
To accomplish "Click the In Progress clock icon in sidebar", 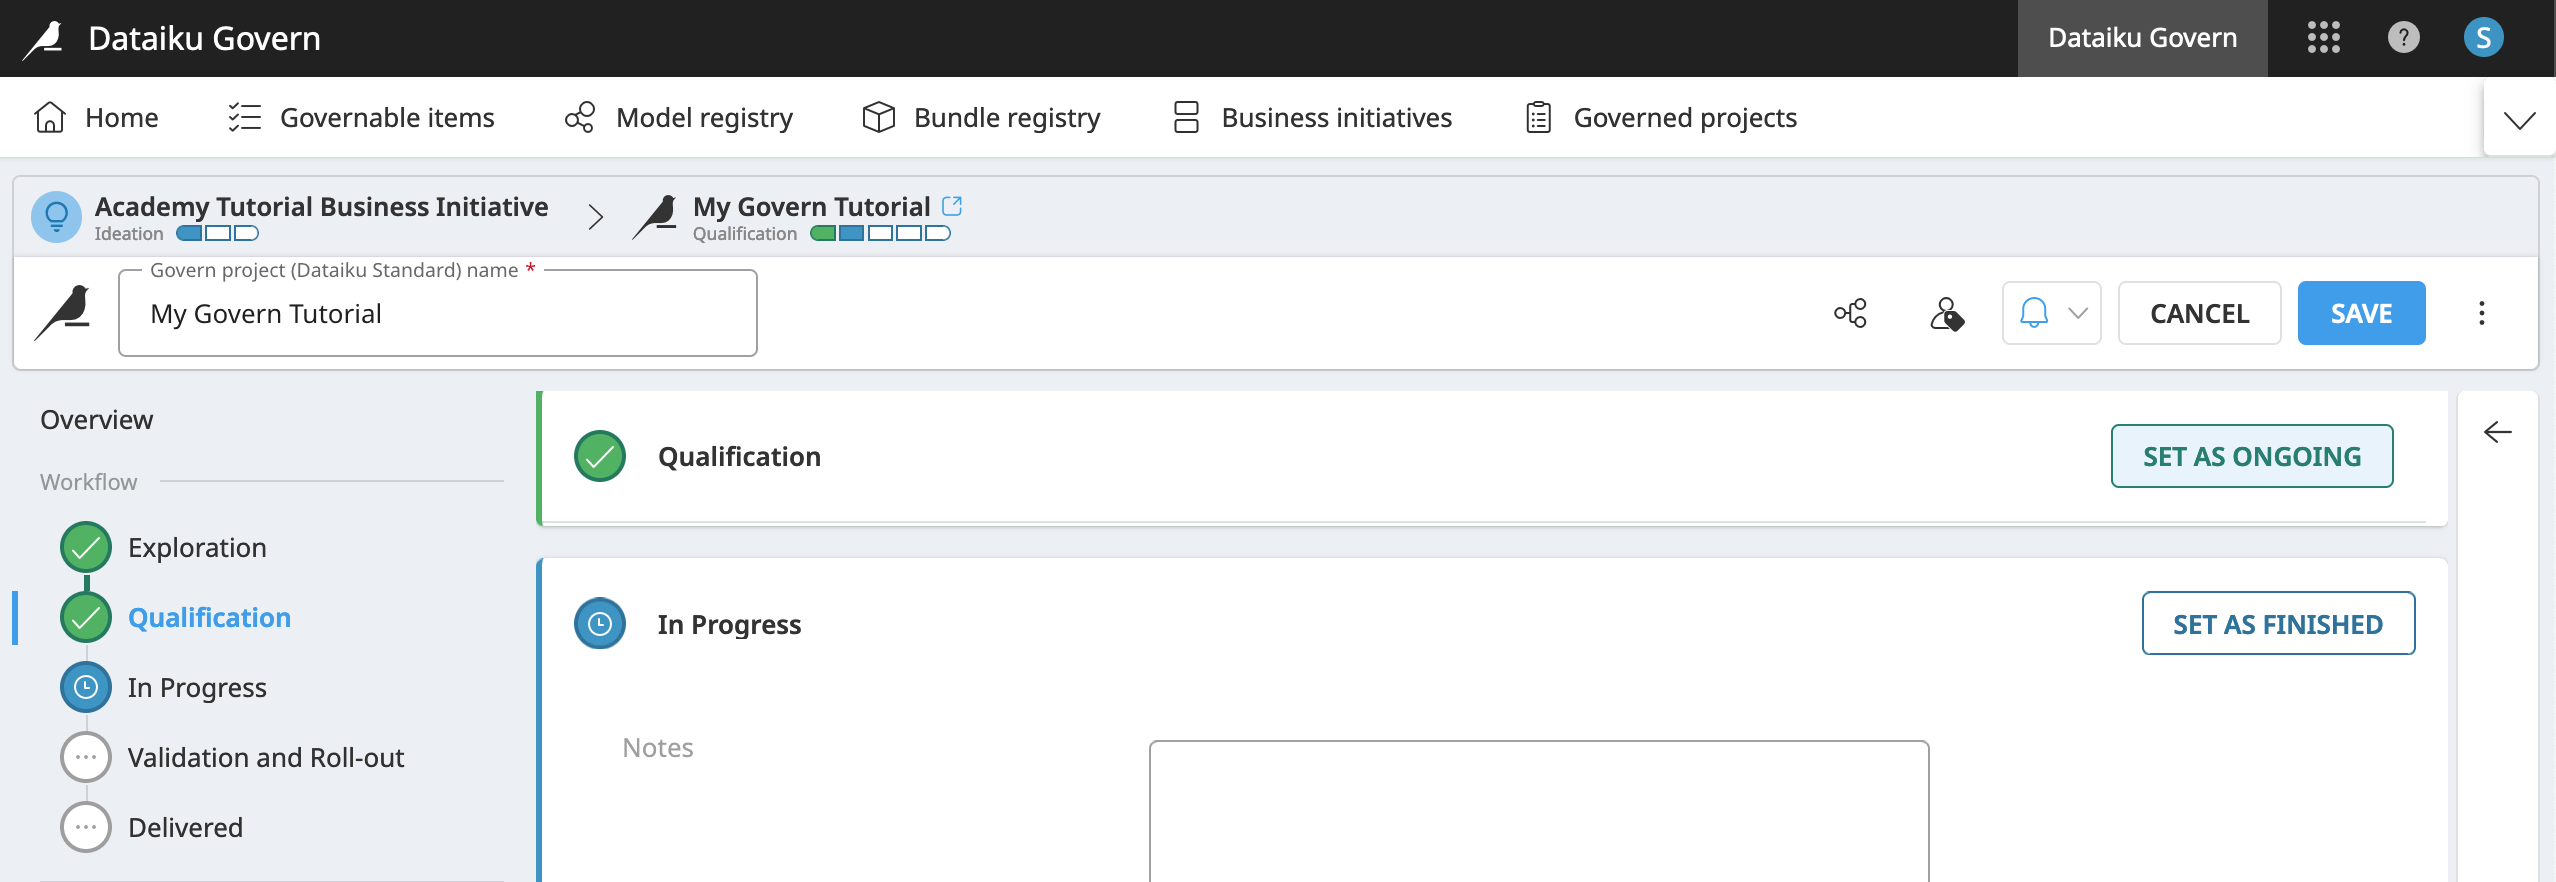I will [86, 687].
